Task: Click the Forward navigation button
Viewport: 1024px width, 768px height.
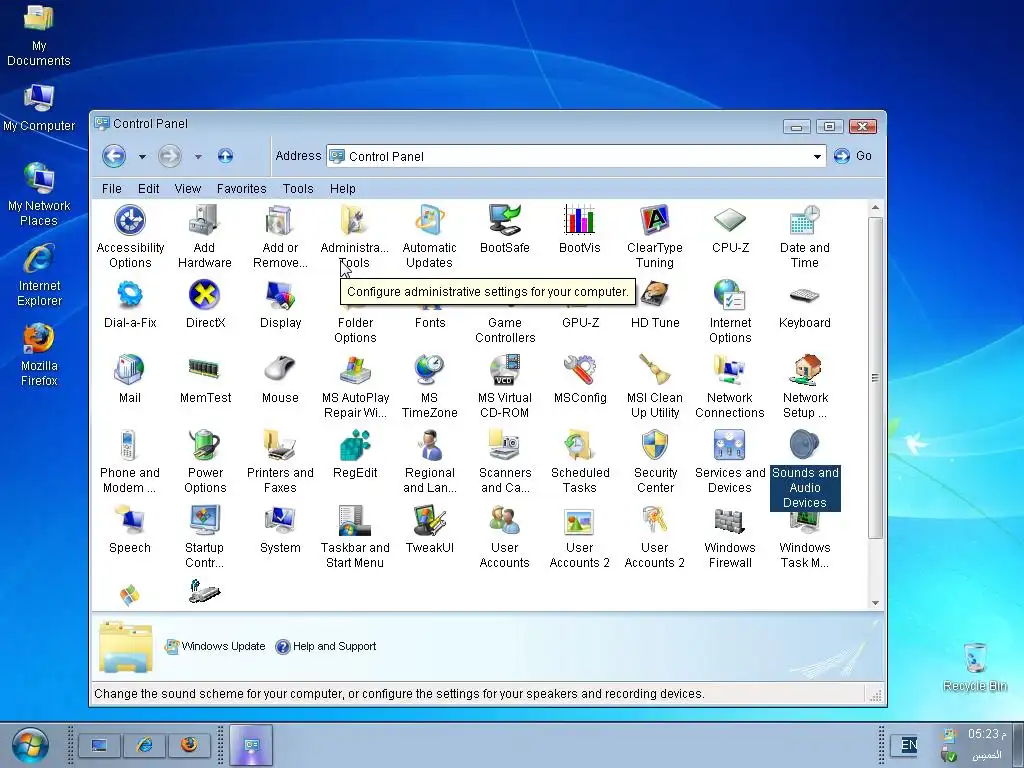Action: point(170,156)
